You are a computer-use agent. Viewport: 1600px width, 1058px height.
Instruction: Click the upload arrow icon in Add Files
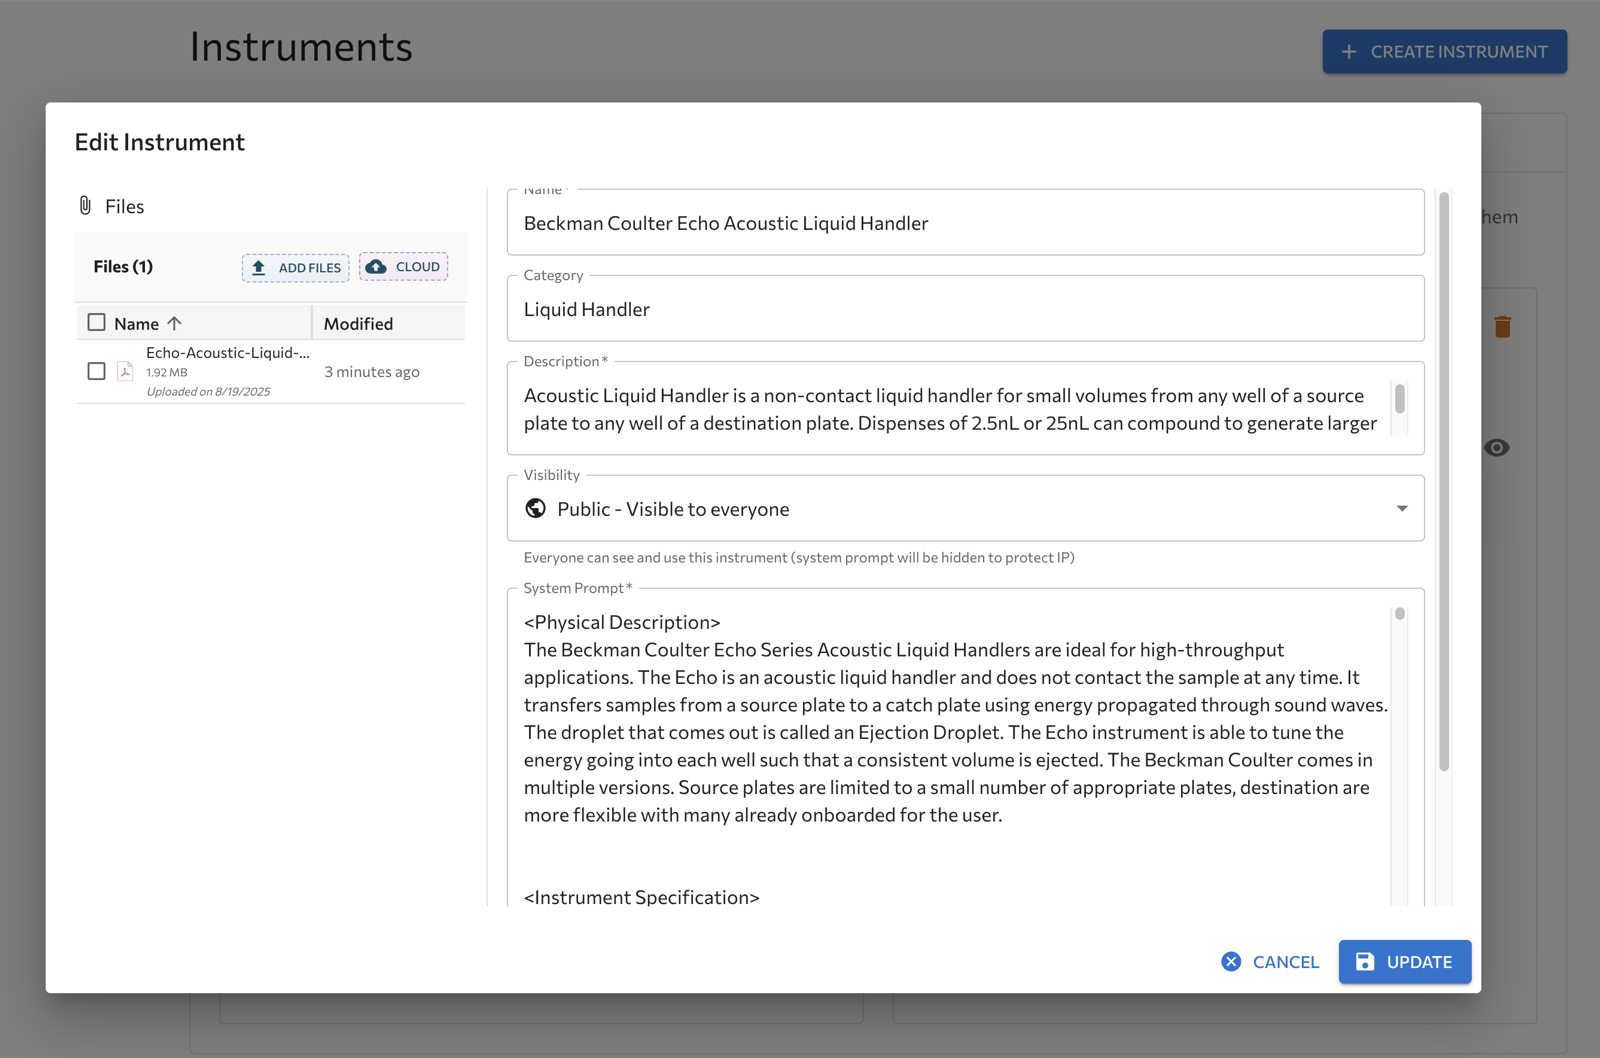(259, 267)
